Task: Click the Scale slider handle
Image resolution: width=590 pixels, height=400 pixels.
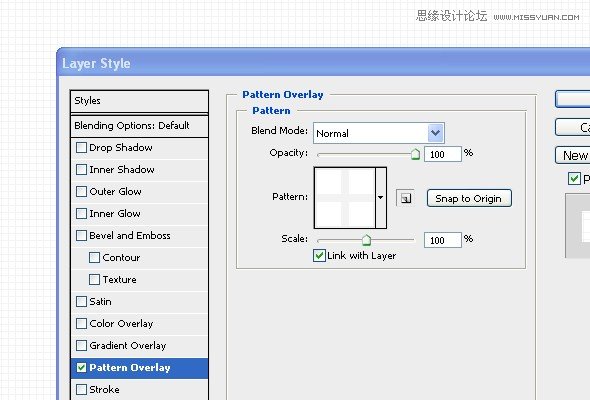Action: tap(366, 240)
